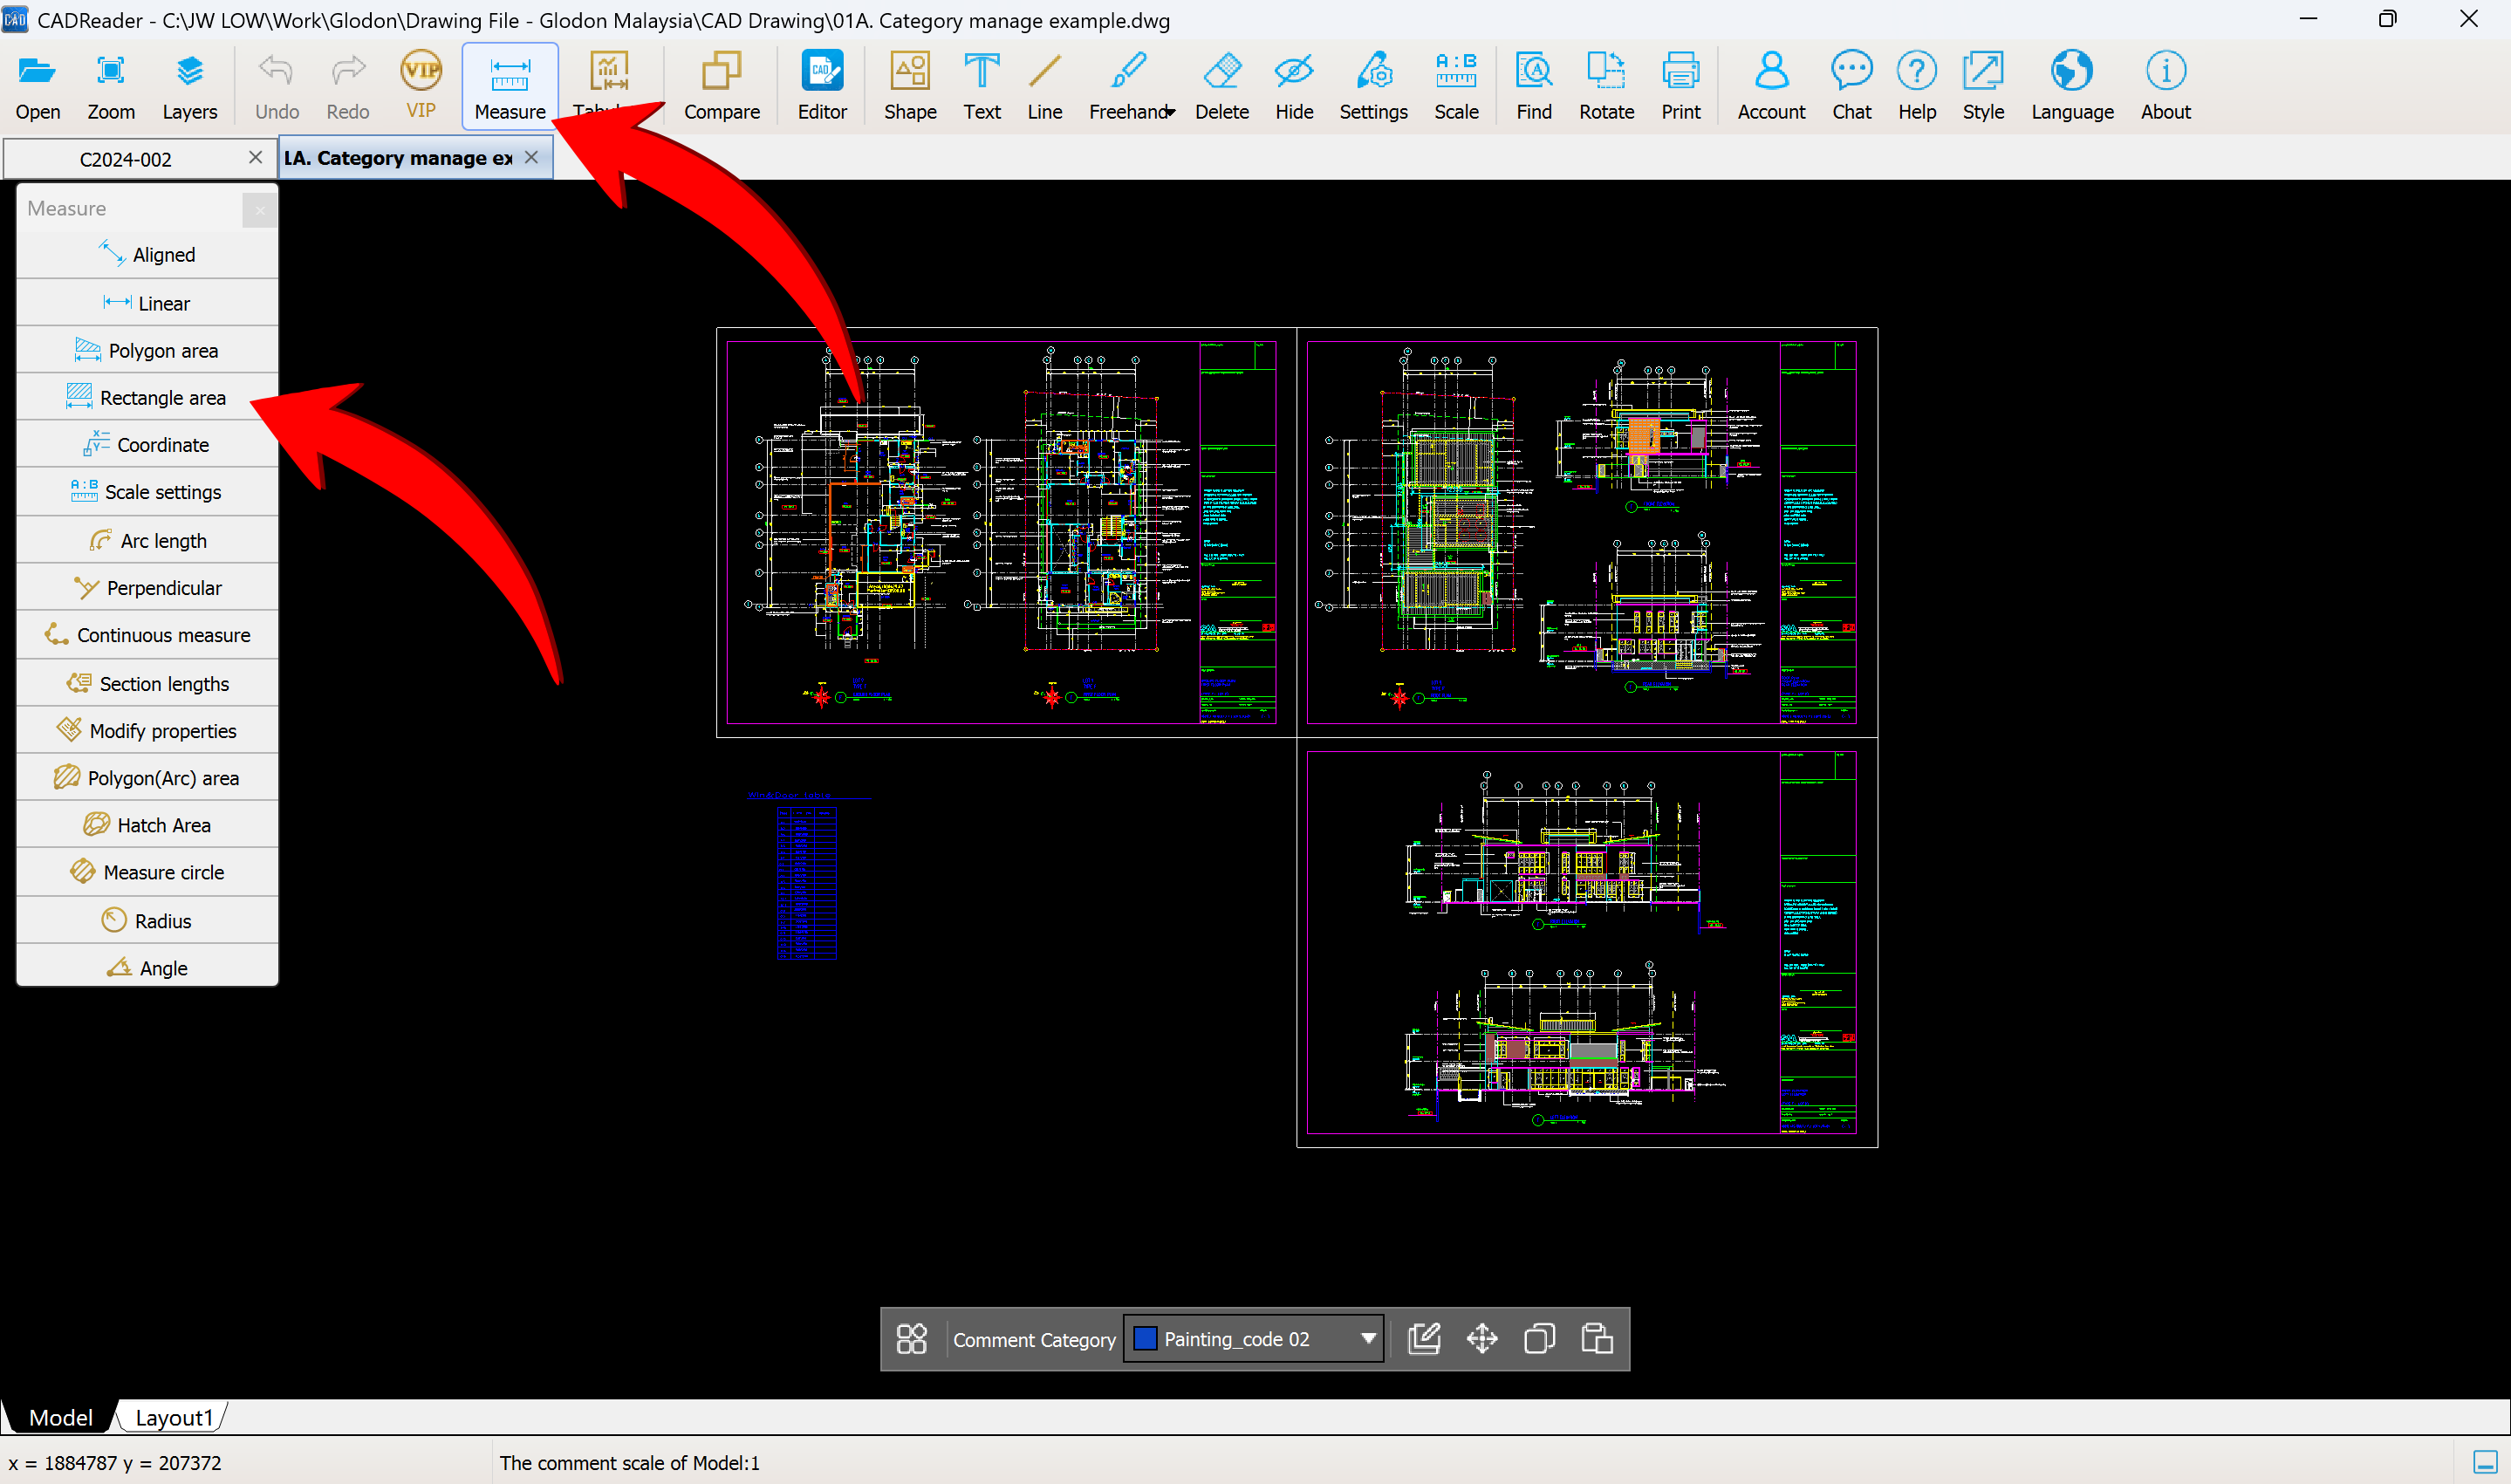Switch to the C2024-002 tab
This screenshot has height=1484, width=2511.
[126, 159]
